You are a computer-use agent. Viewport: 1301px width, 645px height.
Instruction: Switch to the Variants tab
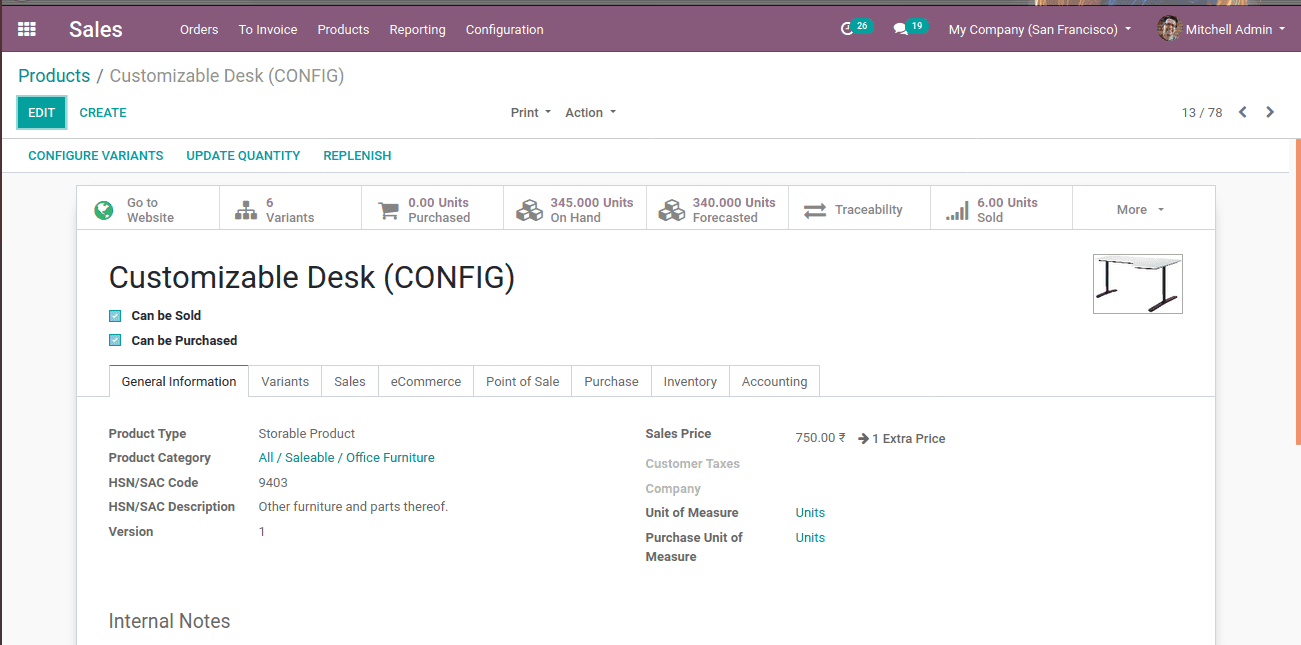pyautogui.click(x=285, y=381)
